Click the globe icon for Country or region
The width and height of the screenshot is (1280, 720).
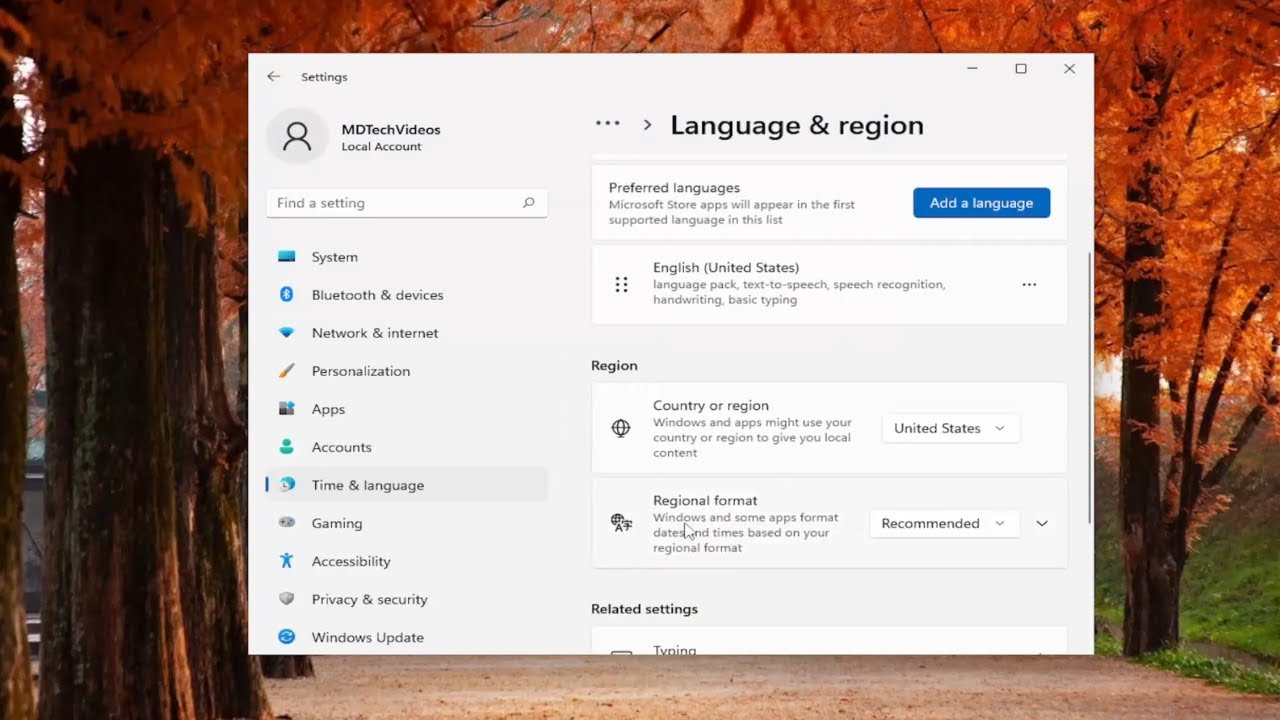[621, 428]
